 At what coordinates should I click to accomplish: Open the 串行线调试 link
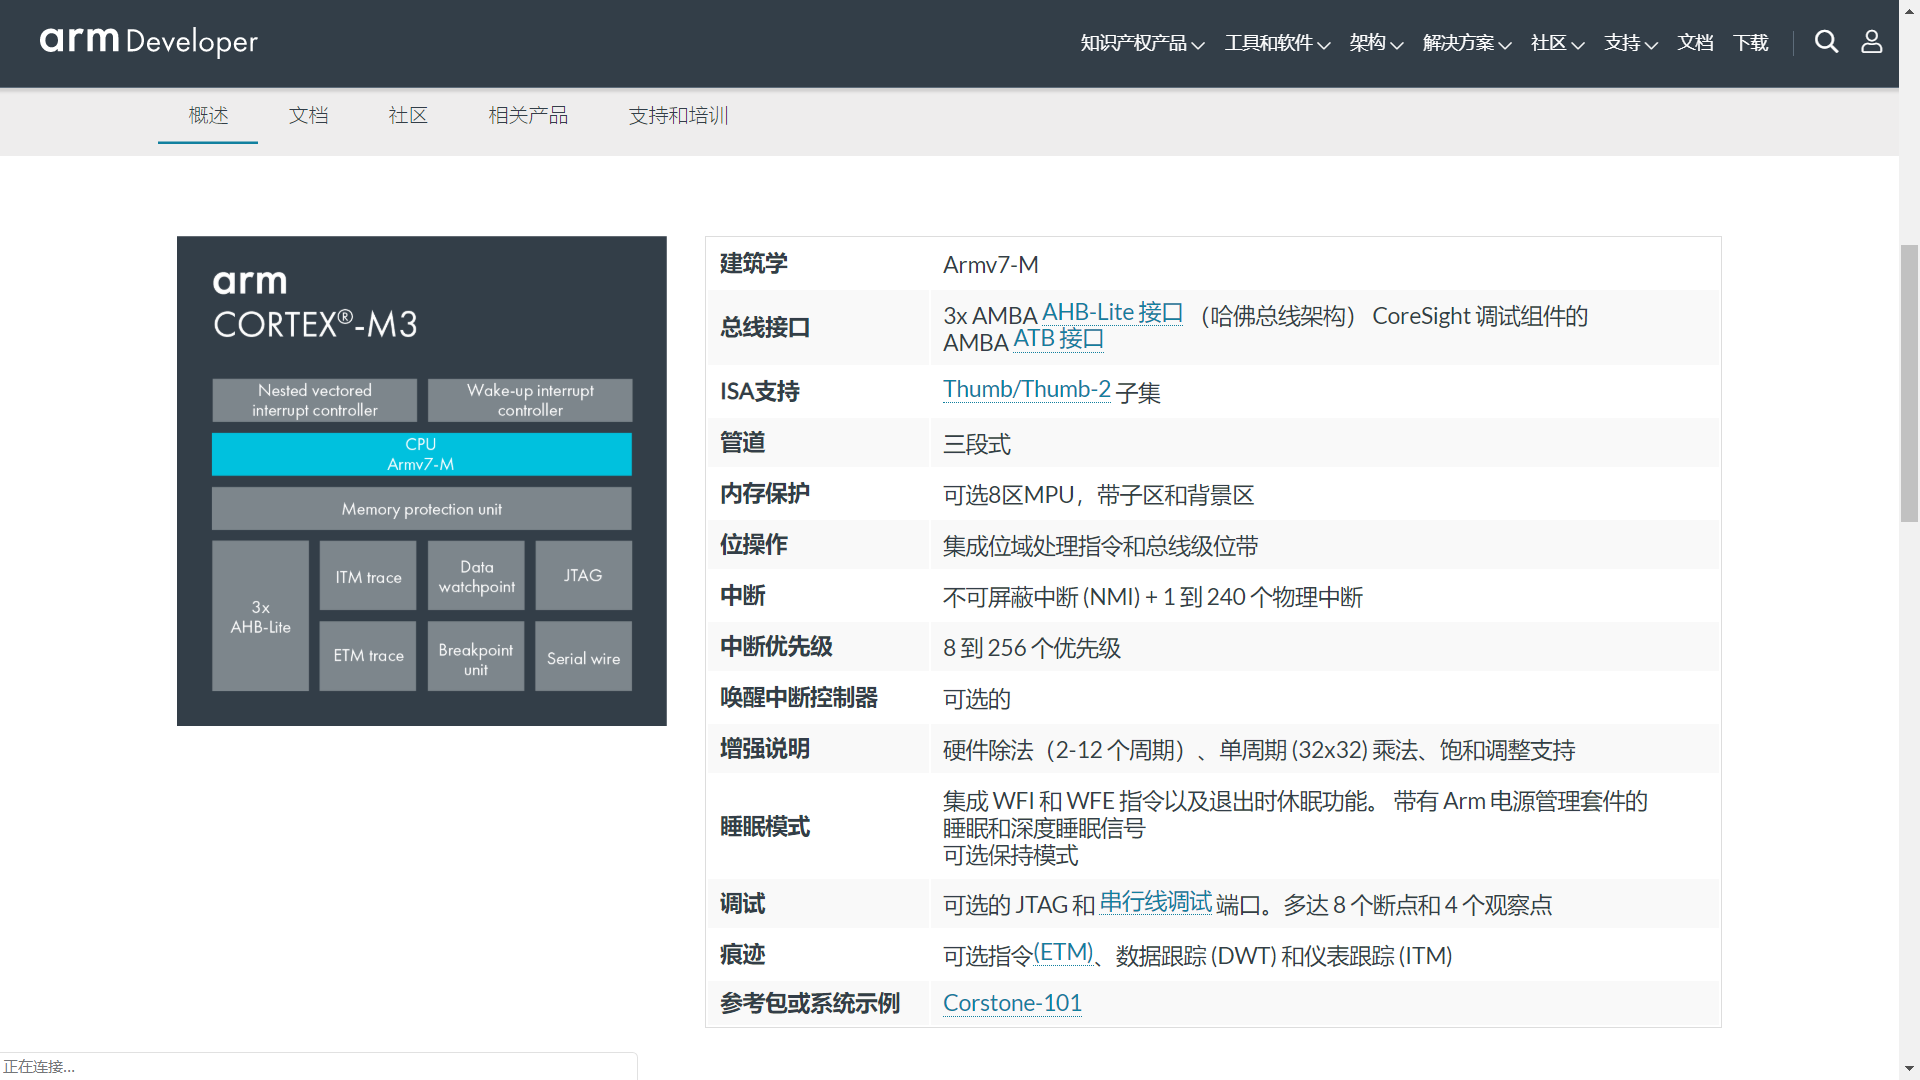pos(1155,902)
